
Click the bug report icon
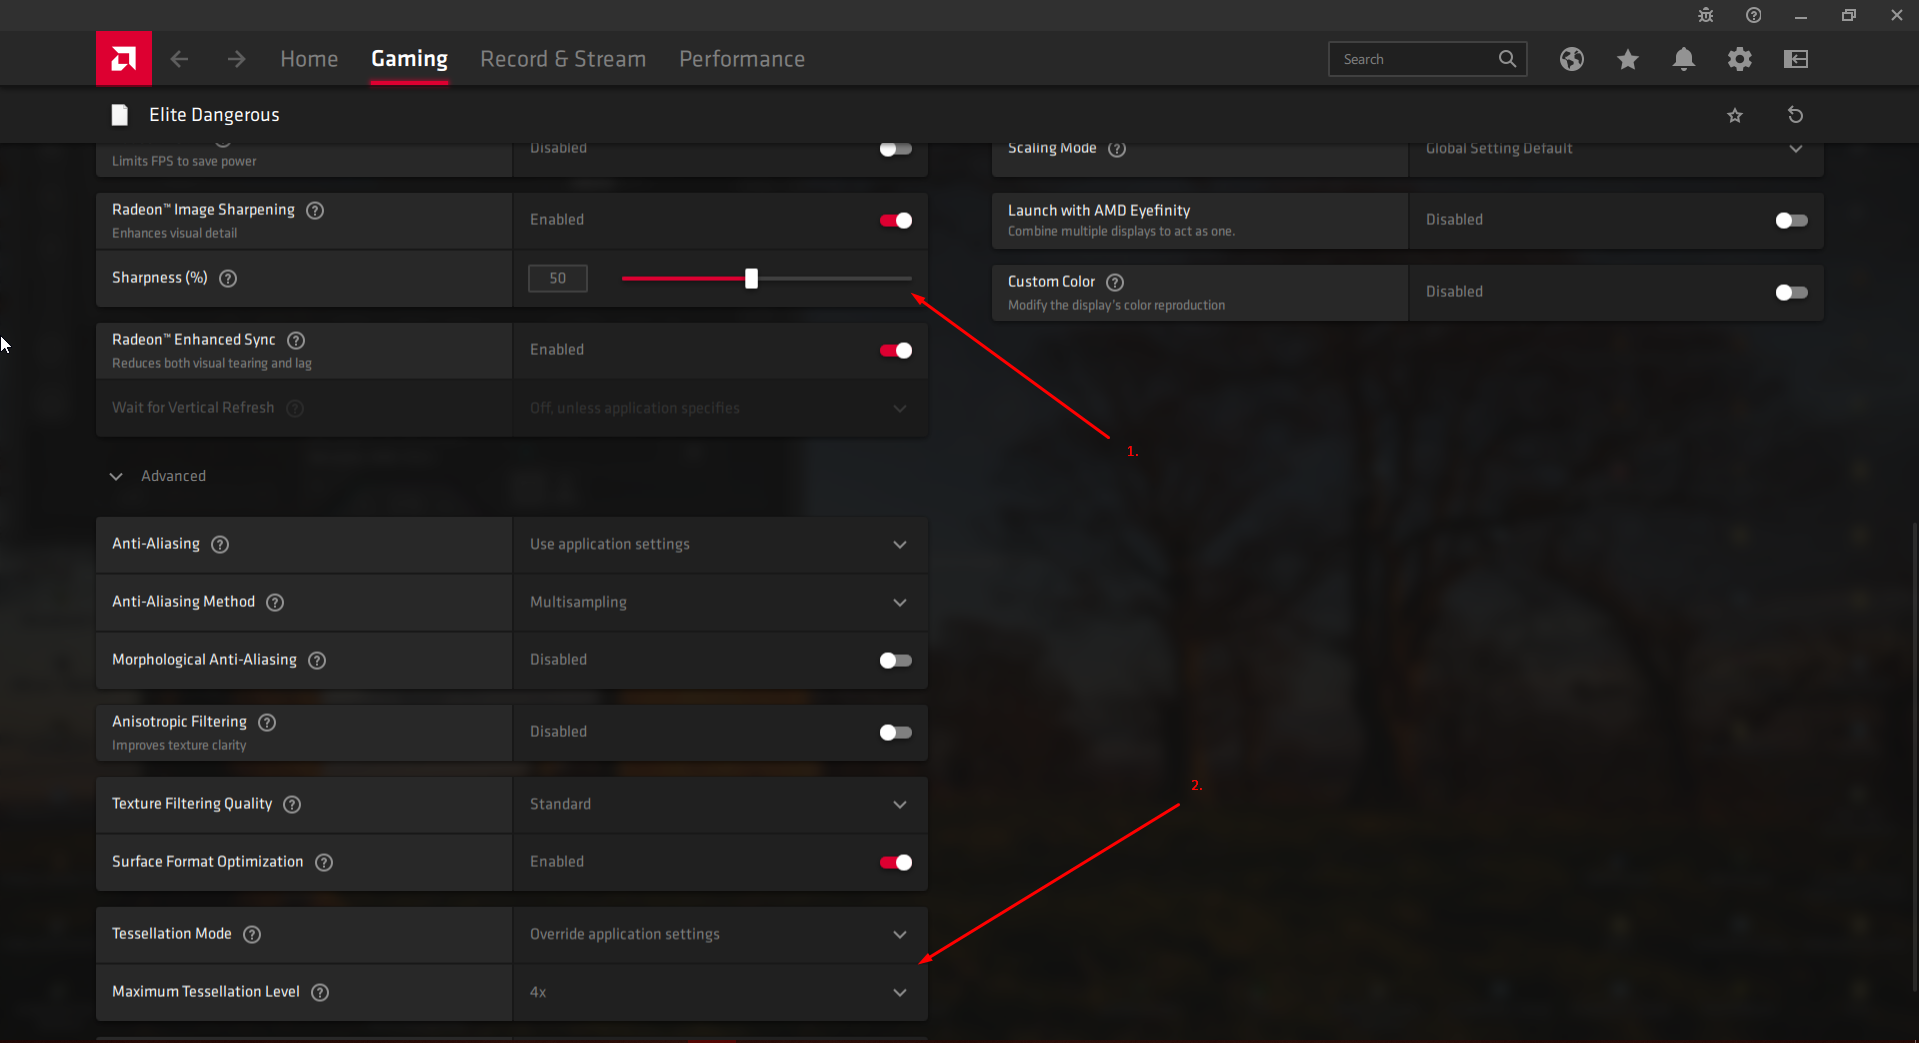[x=1706, y=15]
